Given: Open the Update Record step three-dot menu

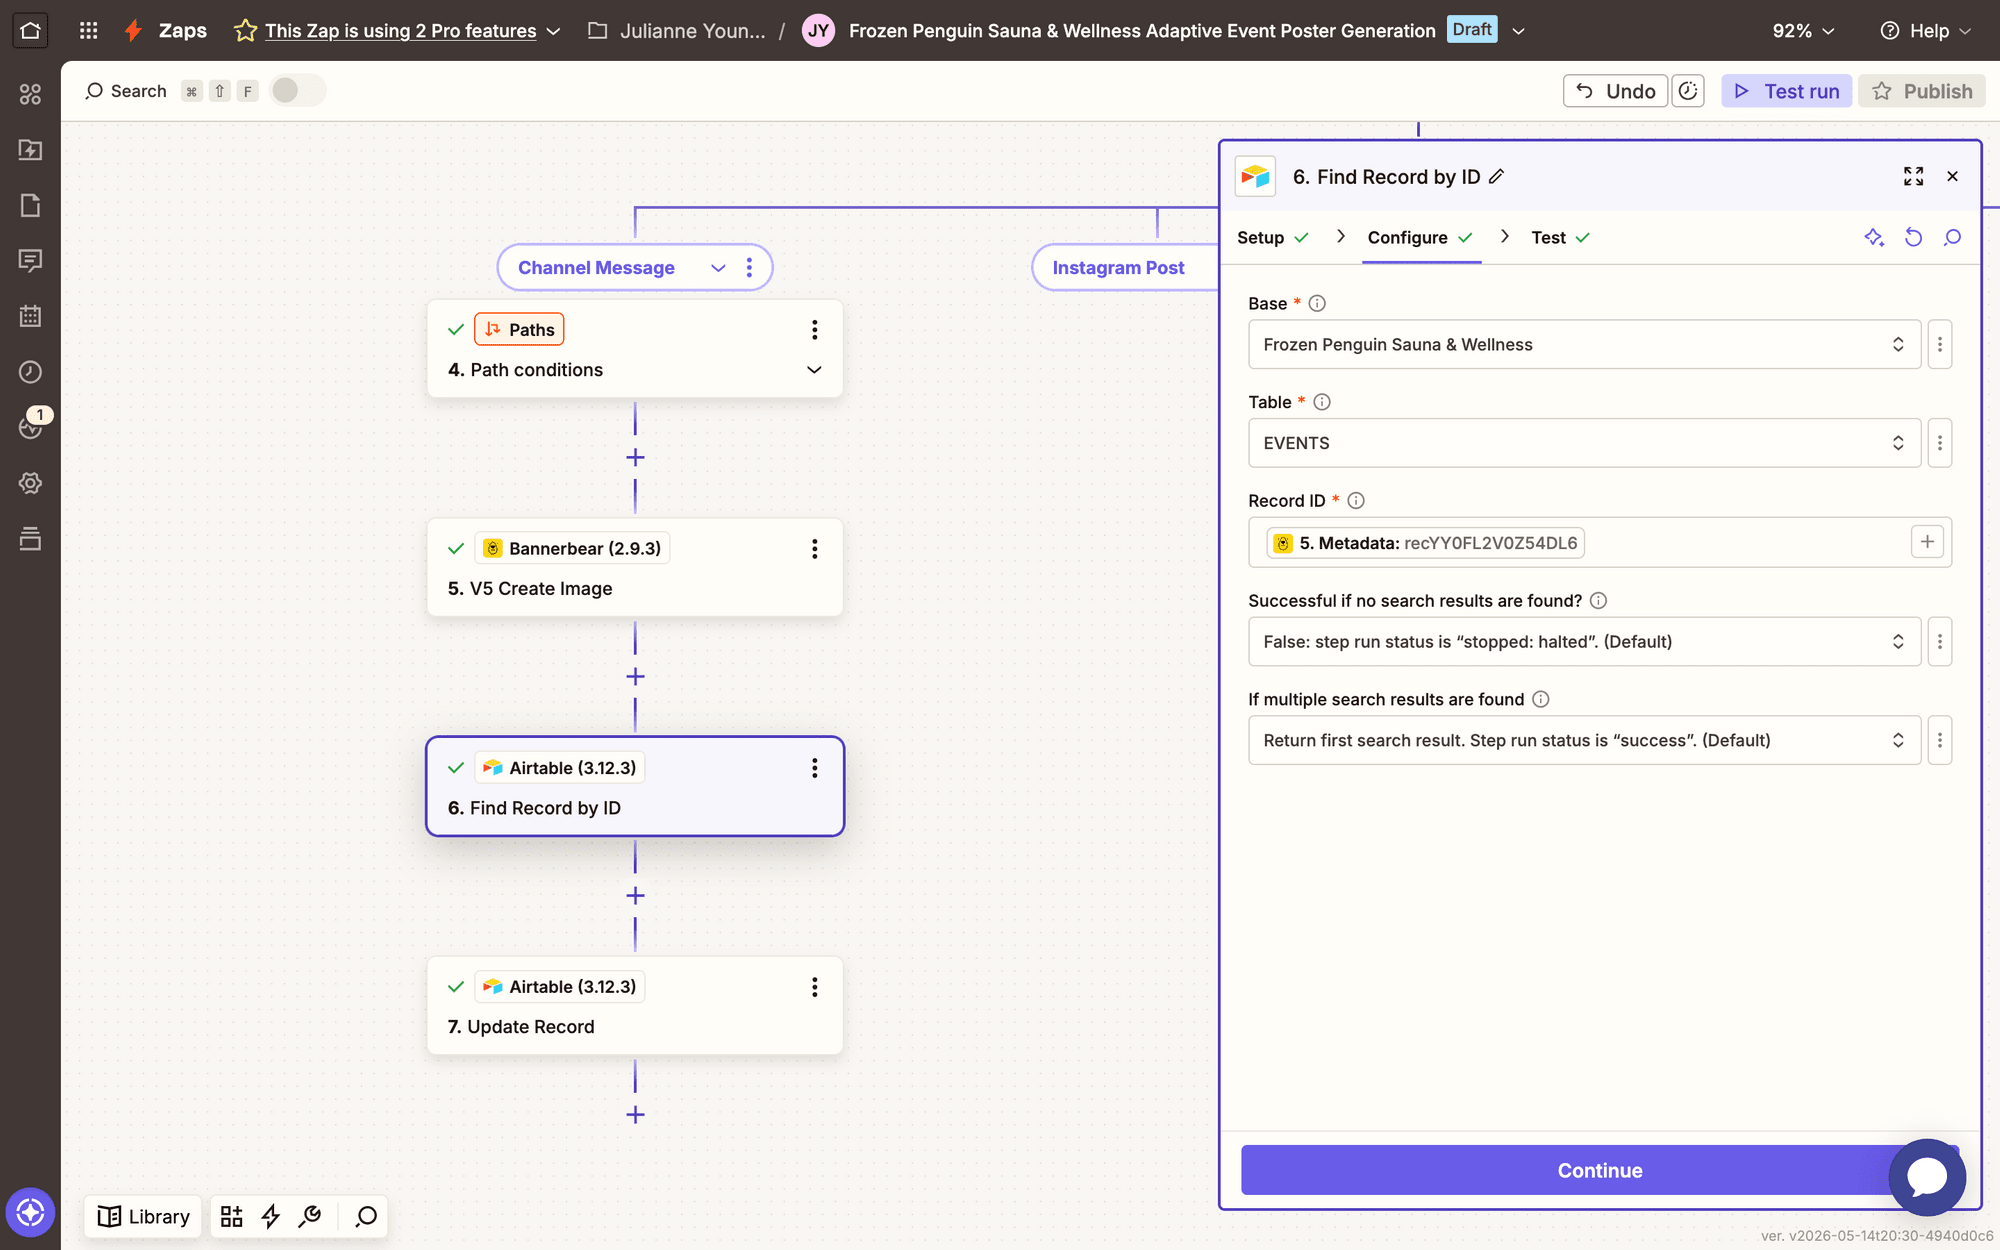Looking at the screenshot, I should pos(815,987).
